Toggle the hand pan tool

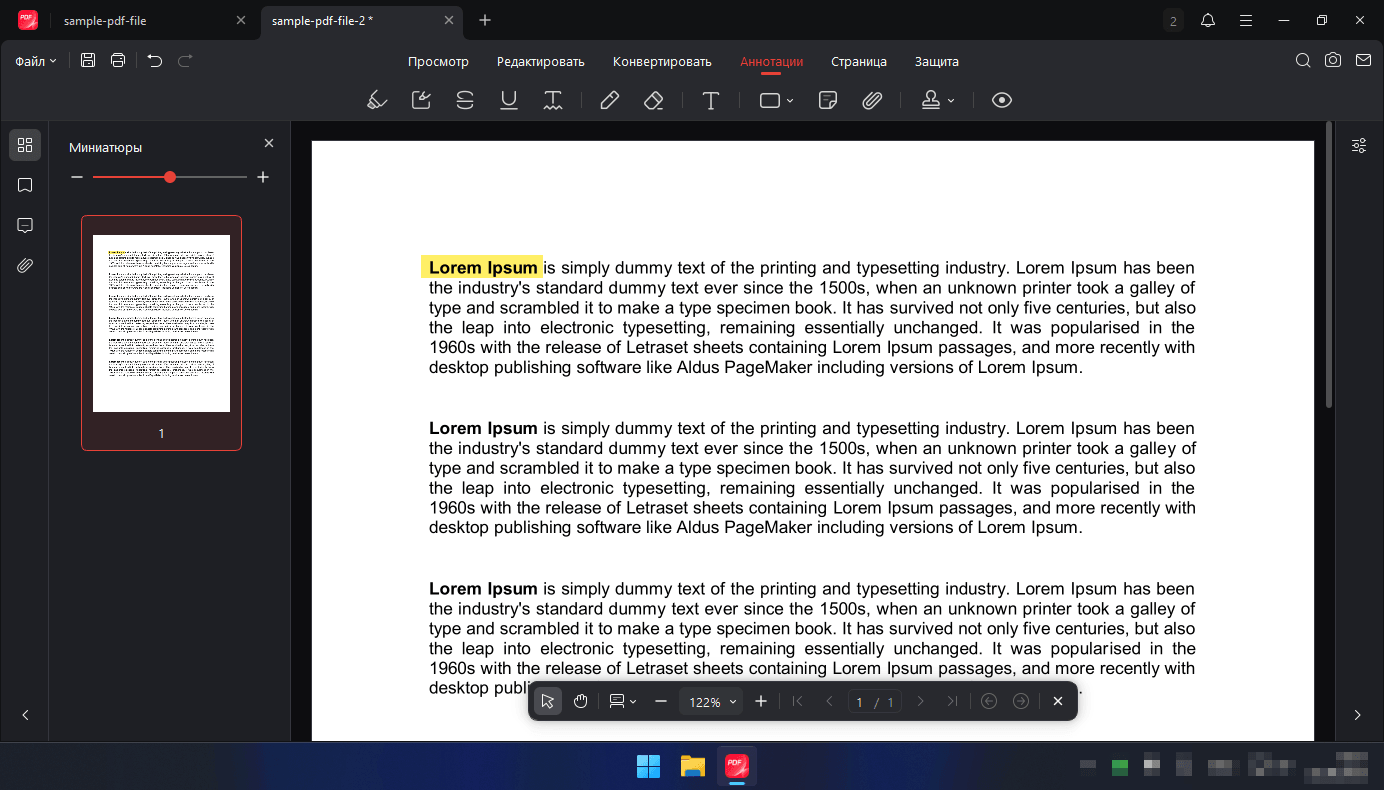tap(581, 701)
